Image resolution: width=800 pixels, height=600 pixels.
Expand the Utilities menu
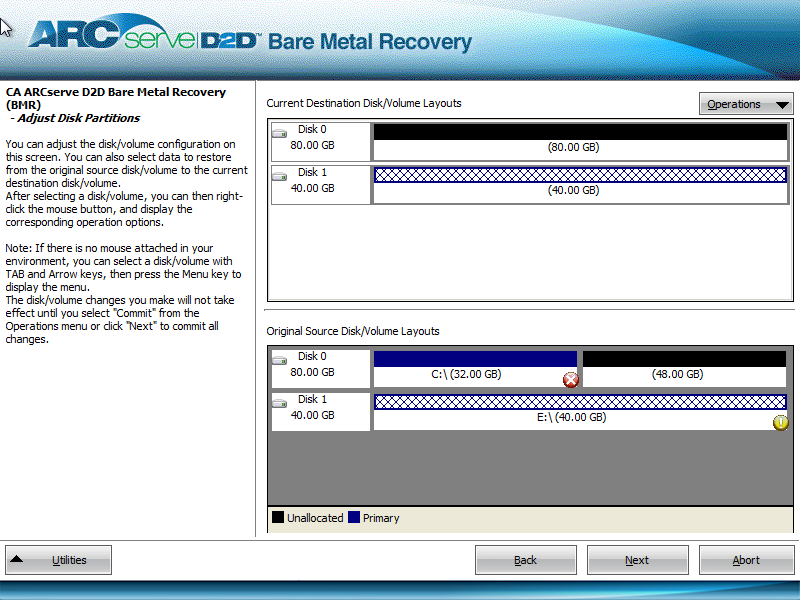59,560
